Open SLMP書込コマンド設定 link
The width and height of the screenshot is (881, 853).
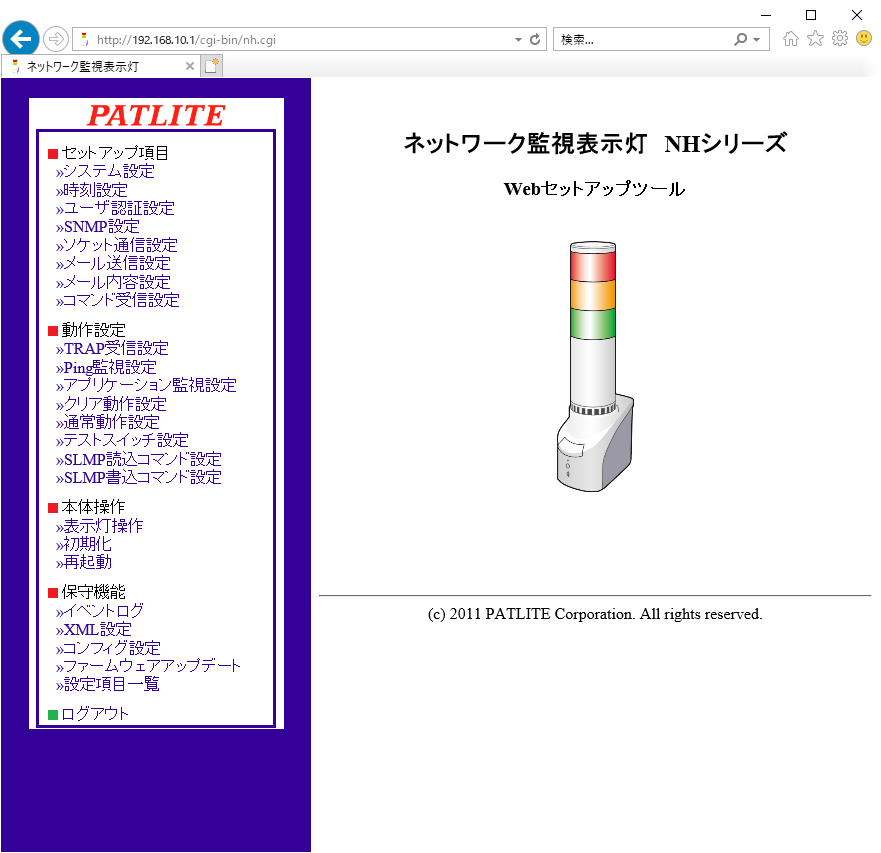pyautogui.click(x=139, y=477)
